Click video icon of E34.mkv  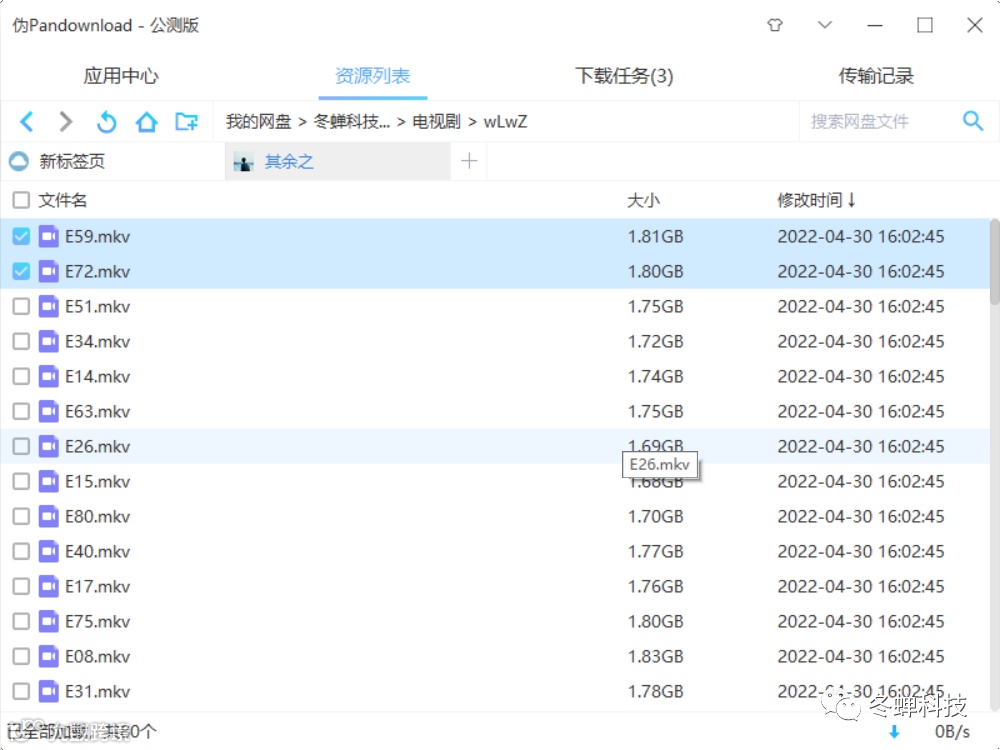[x=48, y=342]
